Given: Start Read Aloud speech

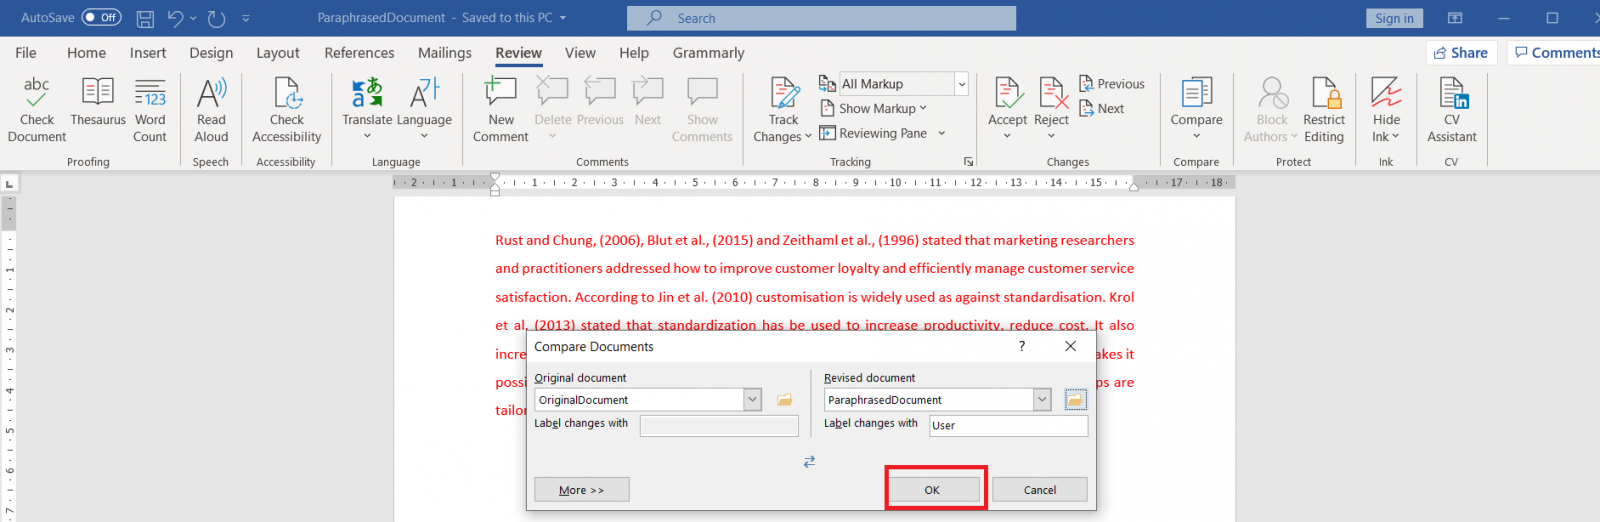Looking at the screenshot, I should tap(211, 110).
